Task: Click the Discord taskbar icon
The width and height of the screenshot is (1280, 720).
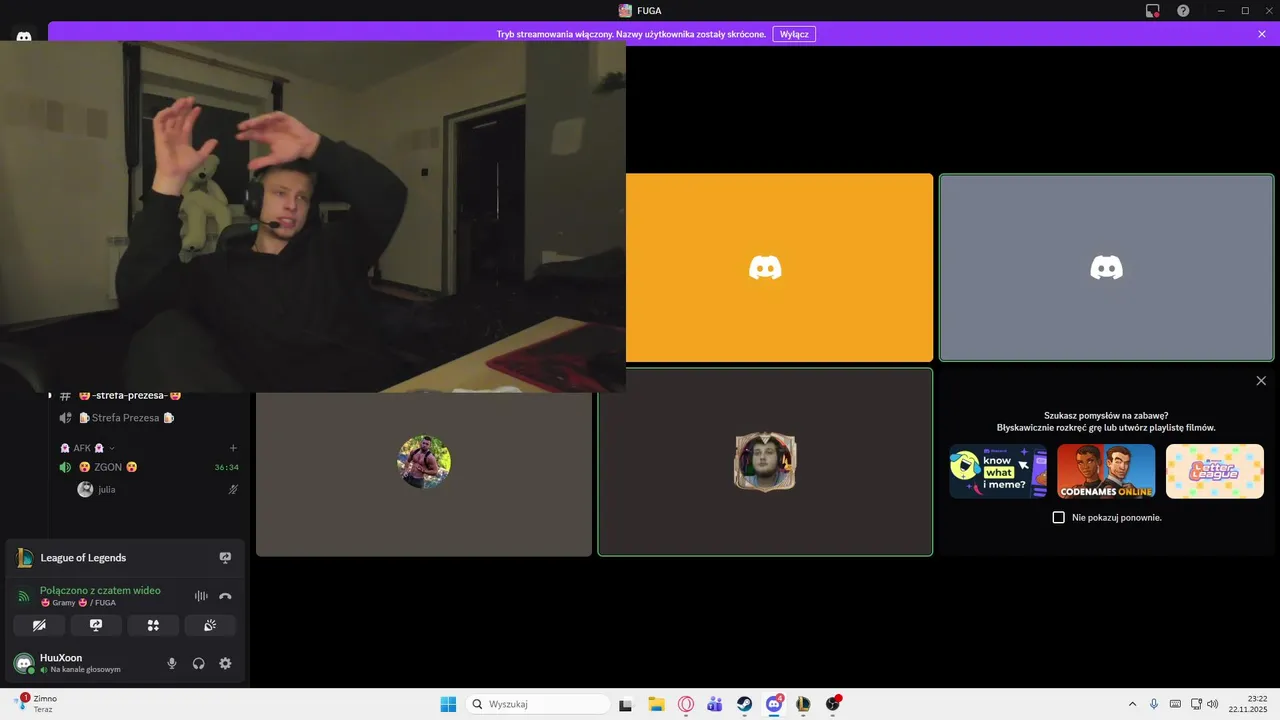Action: [774, 704]
